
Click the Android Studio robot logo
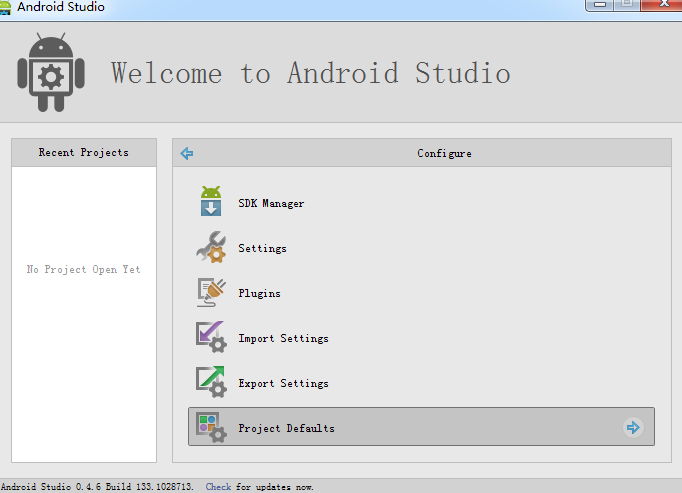[x=51, y=72]
